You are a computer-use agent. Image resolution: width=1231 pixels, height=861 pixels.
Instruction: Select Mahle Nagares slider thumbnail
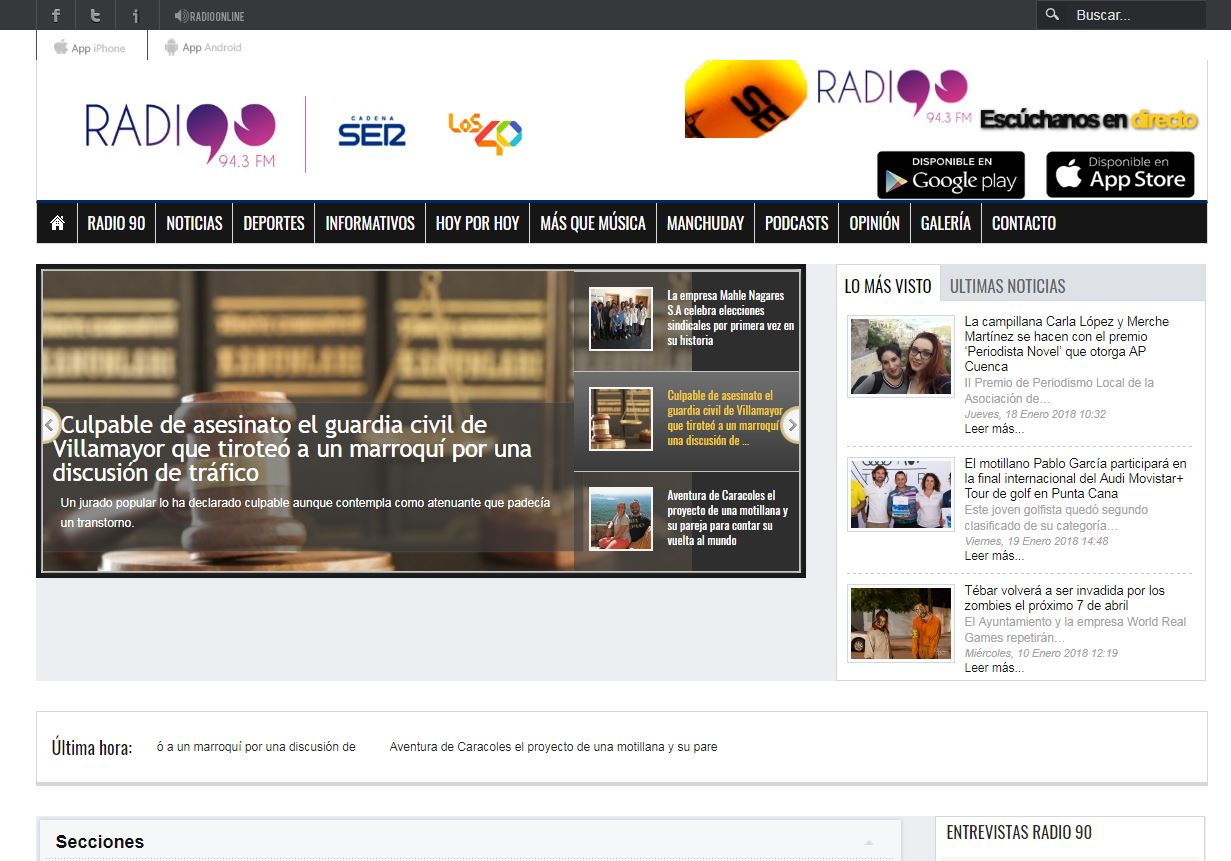pyautogui.click(x=620, y=319)
